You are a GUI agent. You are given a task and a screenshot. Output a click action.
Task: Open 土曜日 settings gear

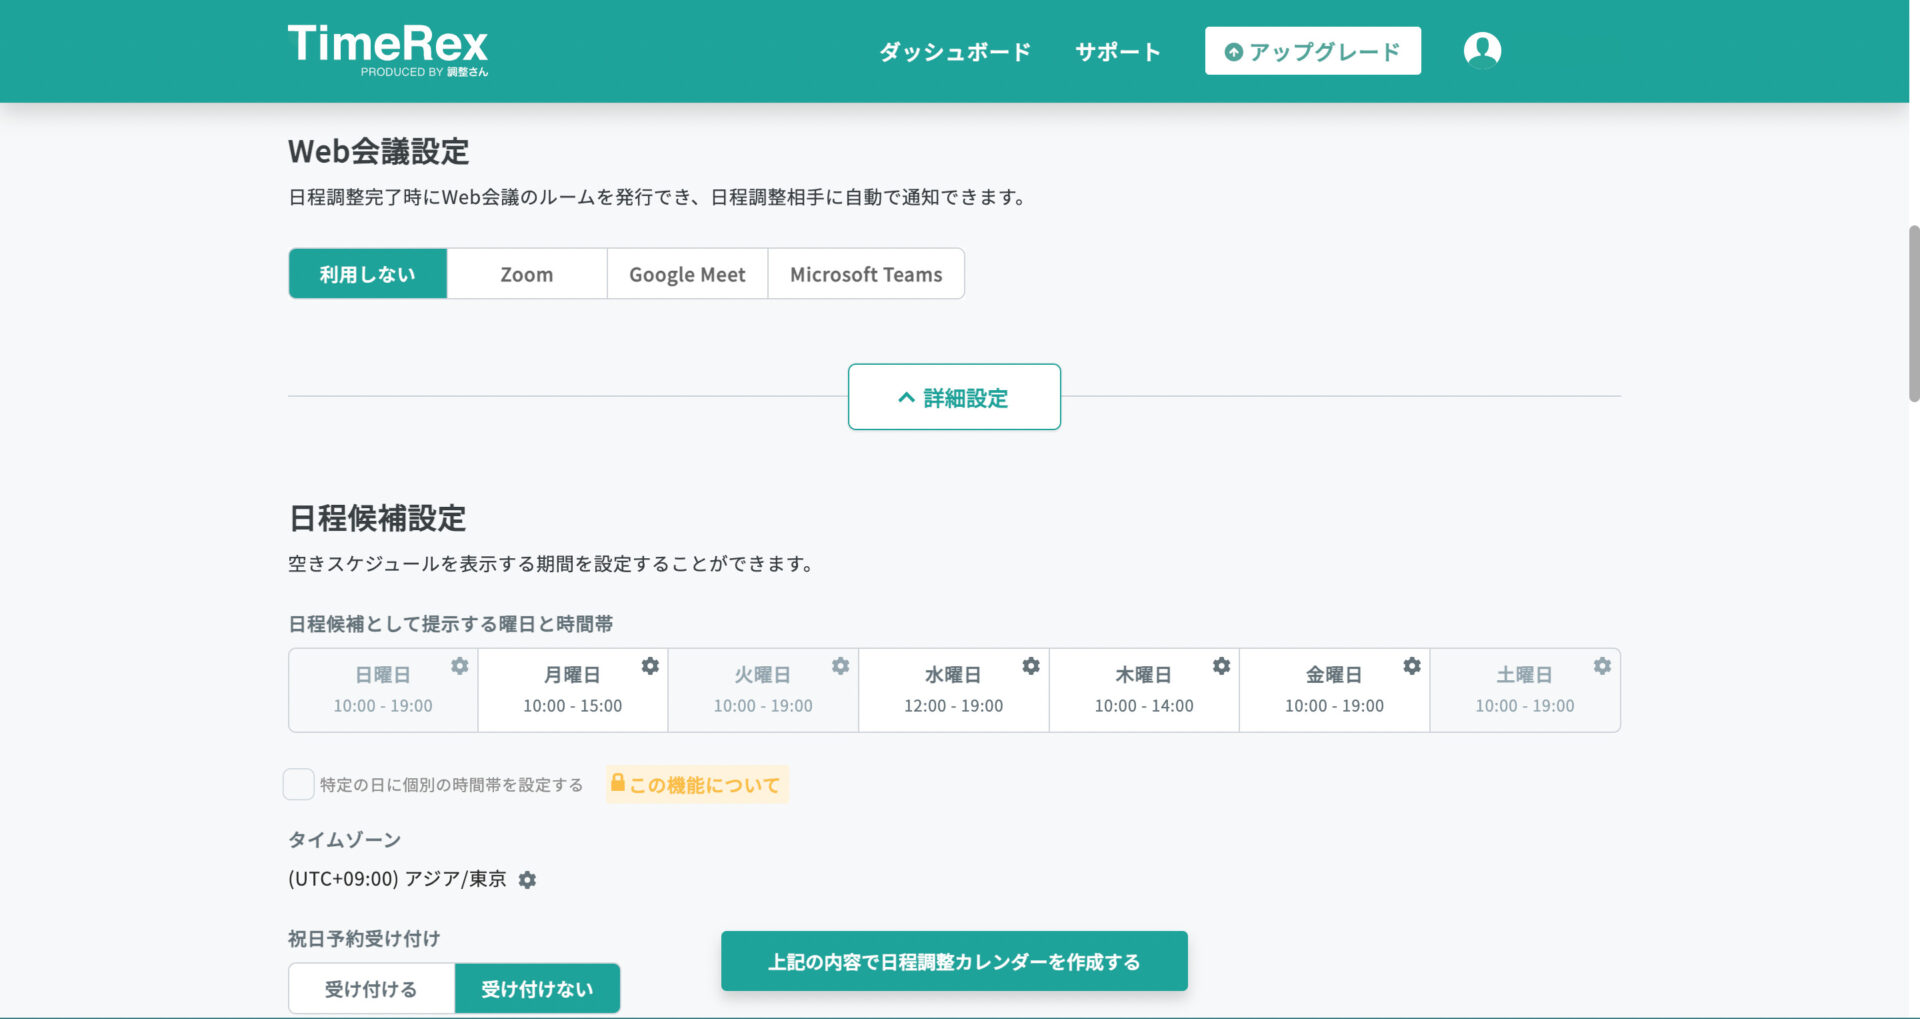pyautogui.click(x=1602, y=665)
